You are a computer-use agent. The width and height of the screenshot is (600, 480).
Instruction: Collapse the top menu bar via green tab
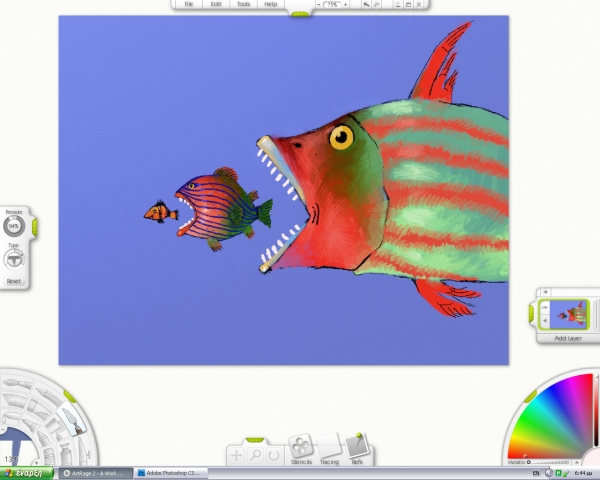pyautogui.click(x=300, y=15)
